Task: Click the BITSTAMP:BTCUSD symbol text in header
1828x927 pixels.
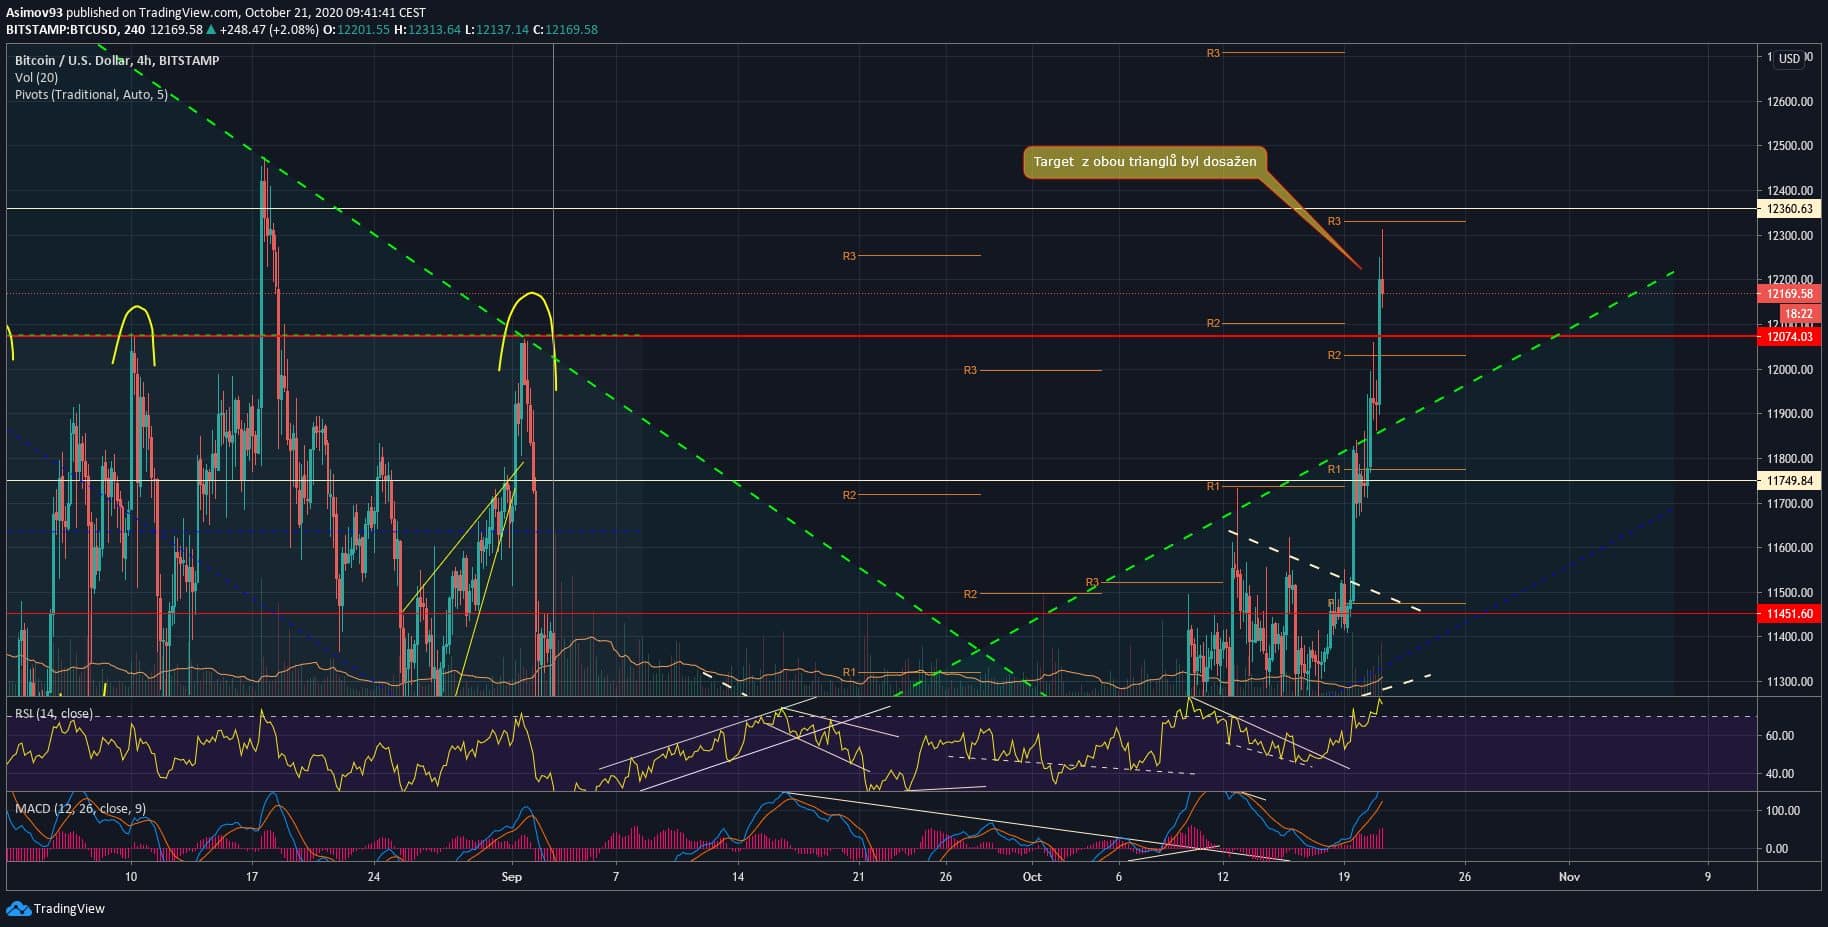Action: (x=58, y=29)
